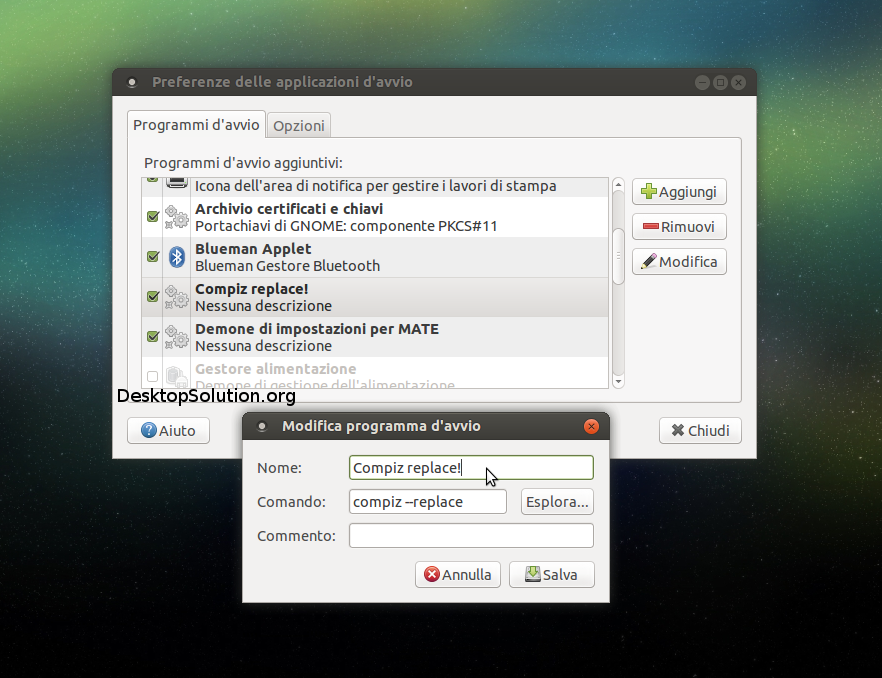Screen dimensions: 882x678
Task: Select 'Icona dell'area di notifica' row
Action: point(375,186)
